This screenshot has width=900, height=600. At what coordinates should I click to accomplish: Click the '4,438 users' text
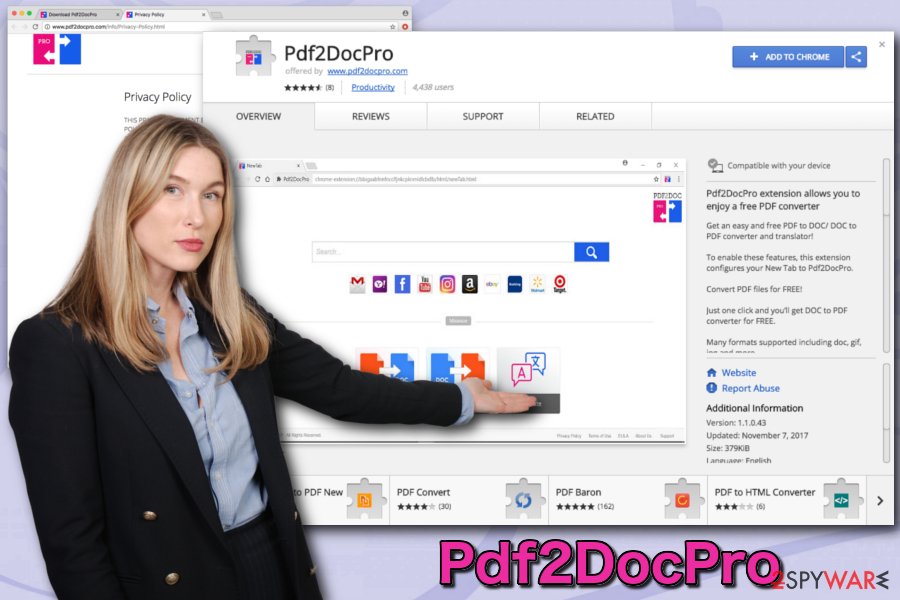click(433, 87)
